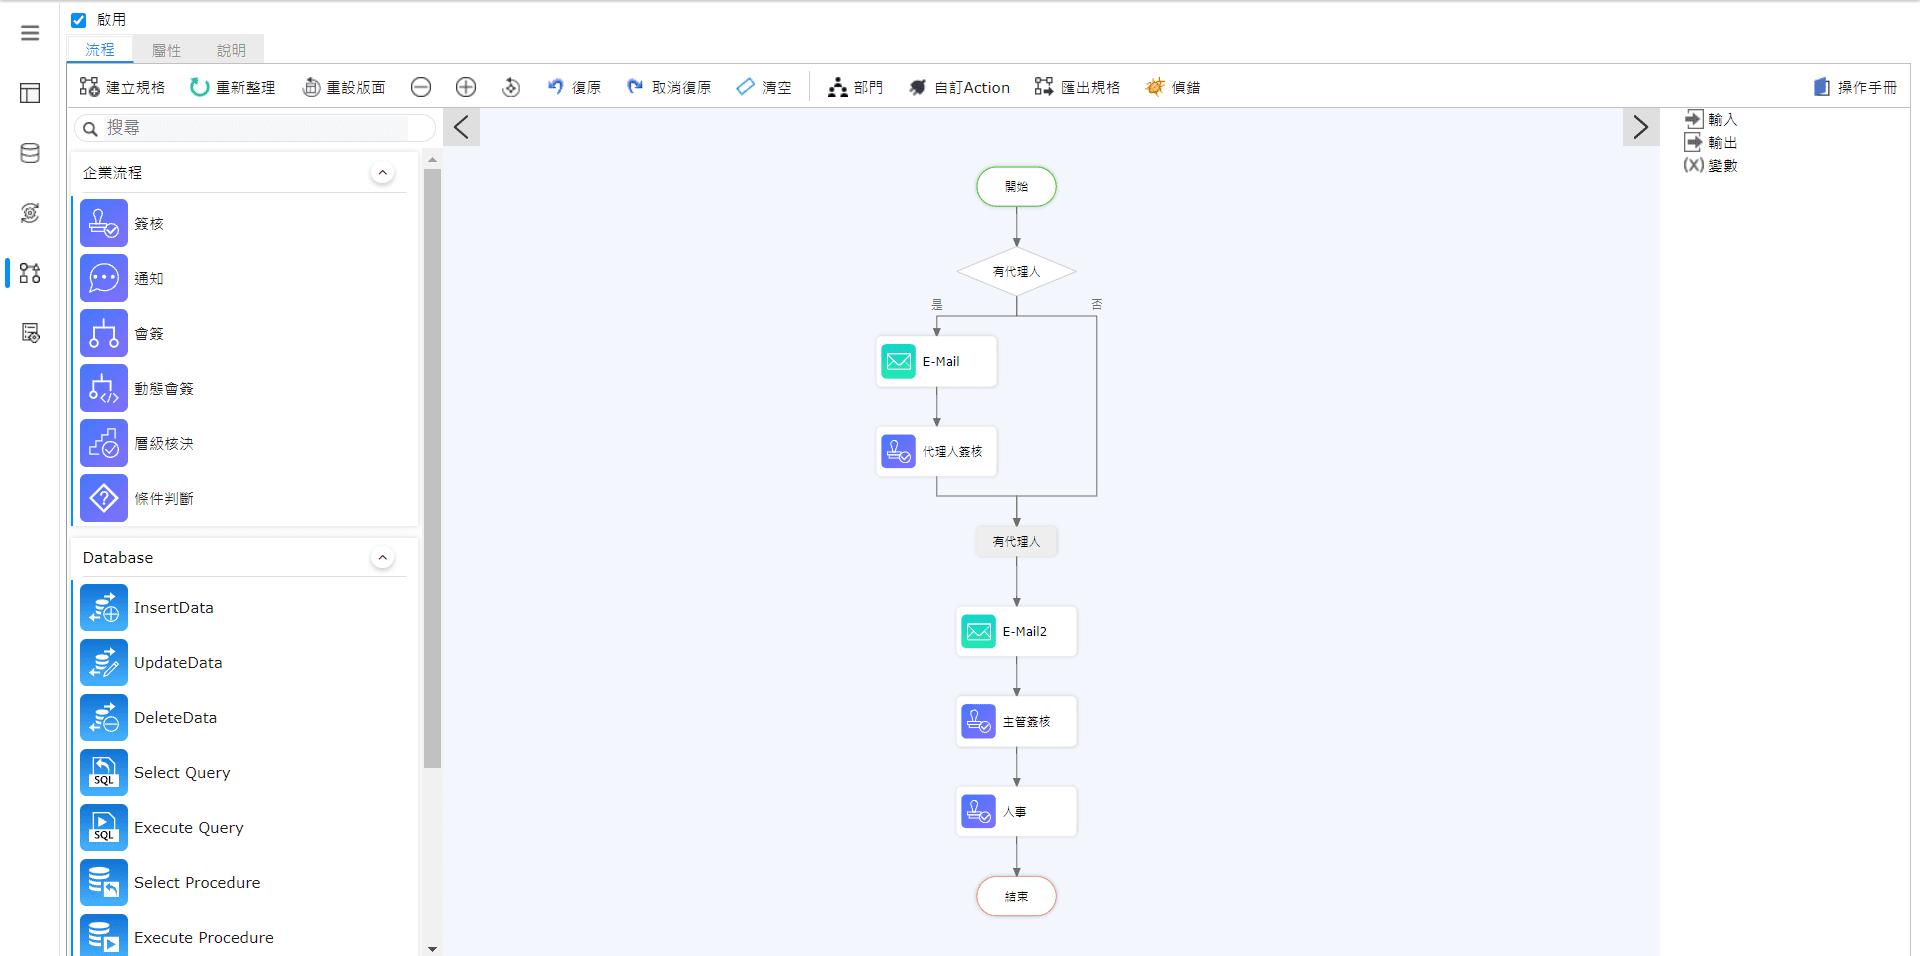Open the 部門 department option
The image size is (1920, 956).
856,87
